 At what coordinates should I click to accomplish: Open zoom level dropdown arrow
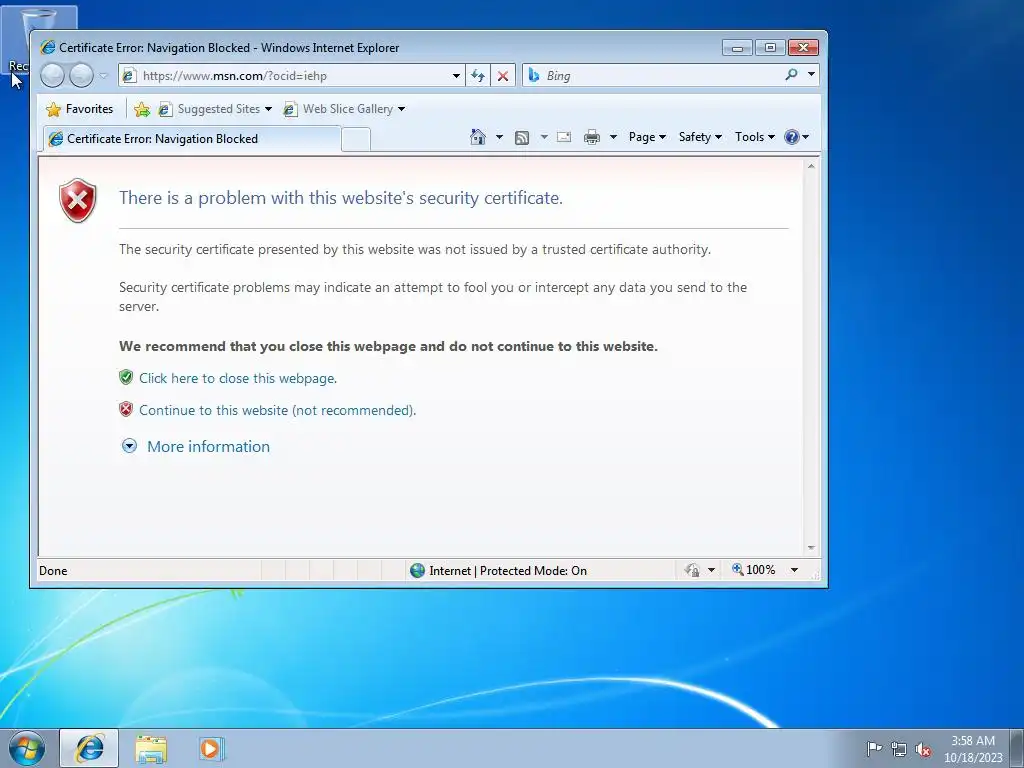coord(794,570)
